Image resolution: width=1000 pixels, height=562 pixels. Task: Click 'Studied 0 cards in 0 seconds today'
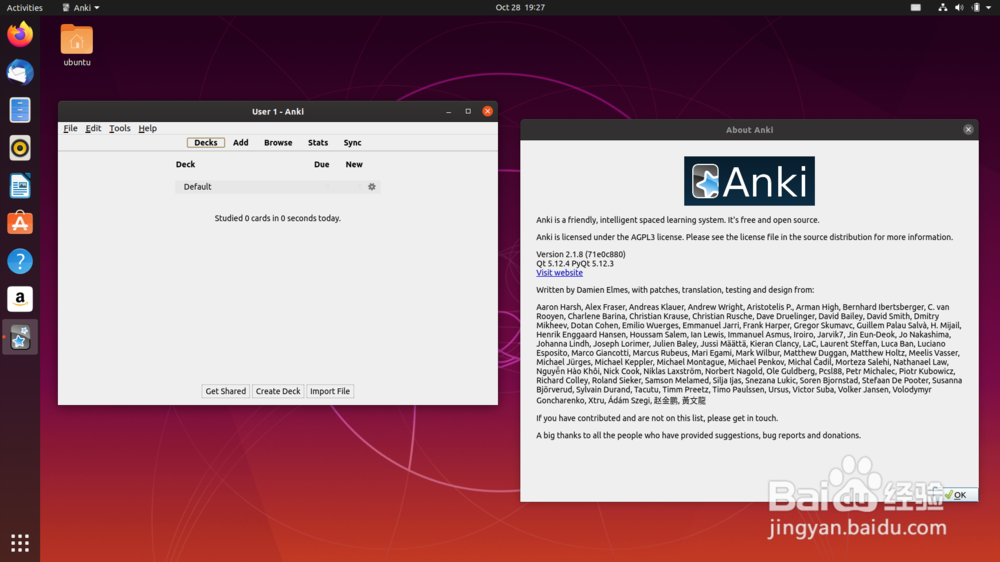277,218
